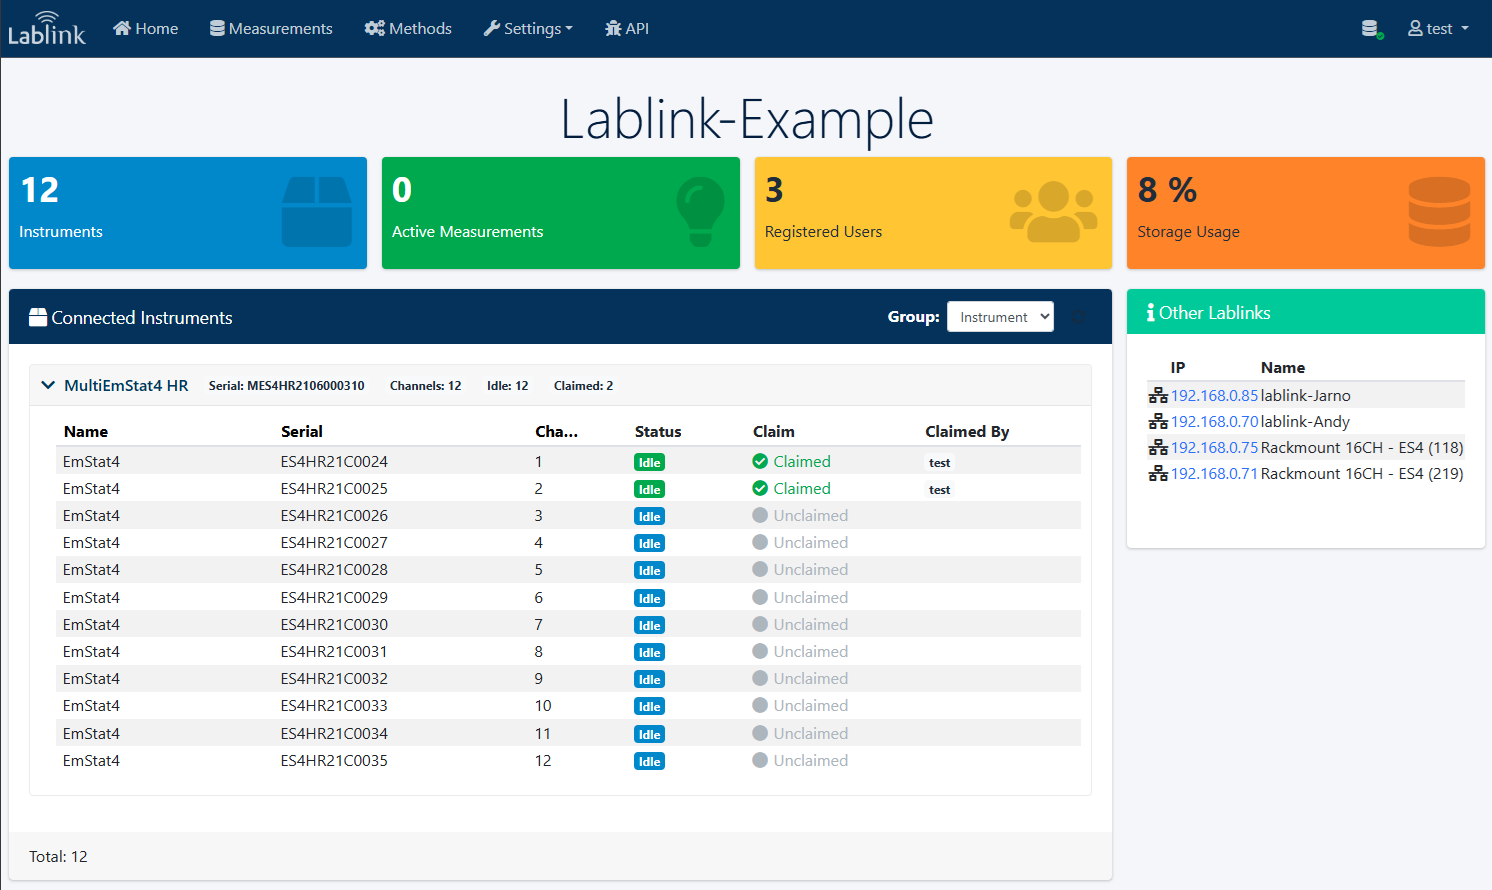Click the network icon beside 192.168.0.71

coord(1158,474)
